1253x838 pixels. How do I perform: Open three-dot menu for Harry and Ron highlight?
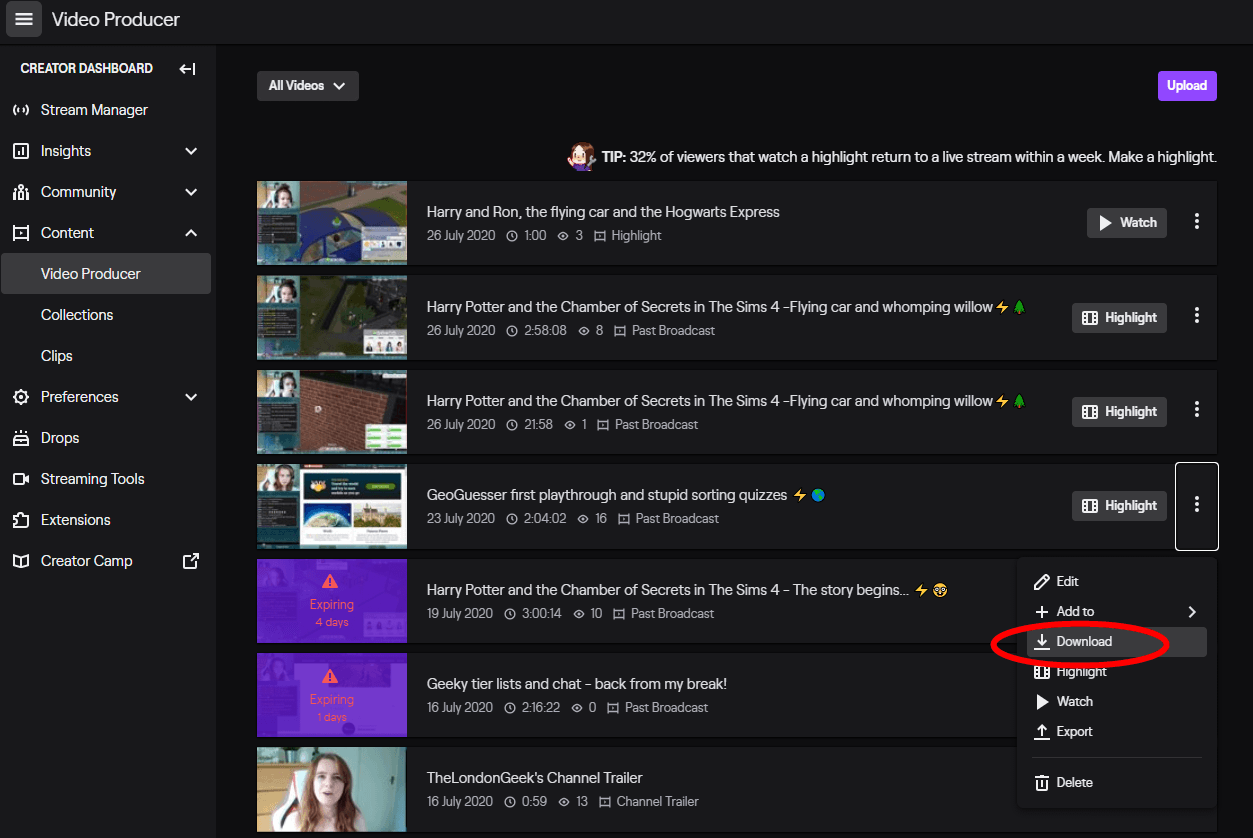(1197, 222)
